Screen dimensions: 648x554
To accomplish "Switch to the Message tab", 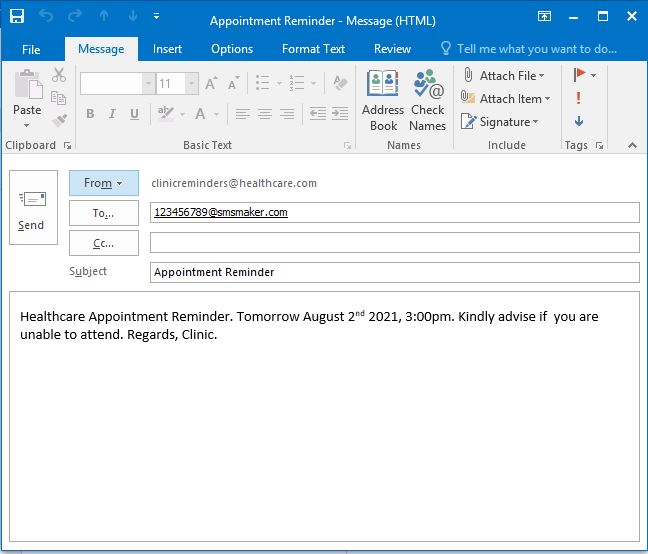I will pyautogui.click(x=101, y=49).
